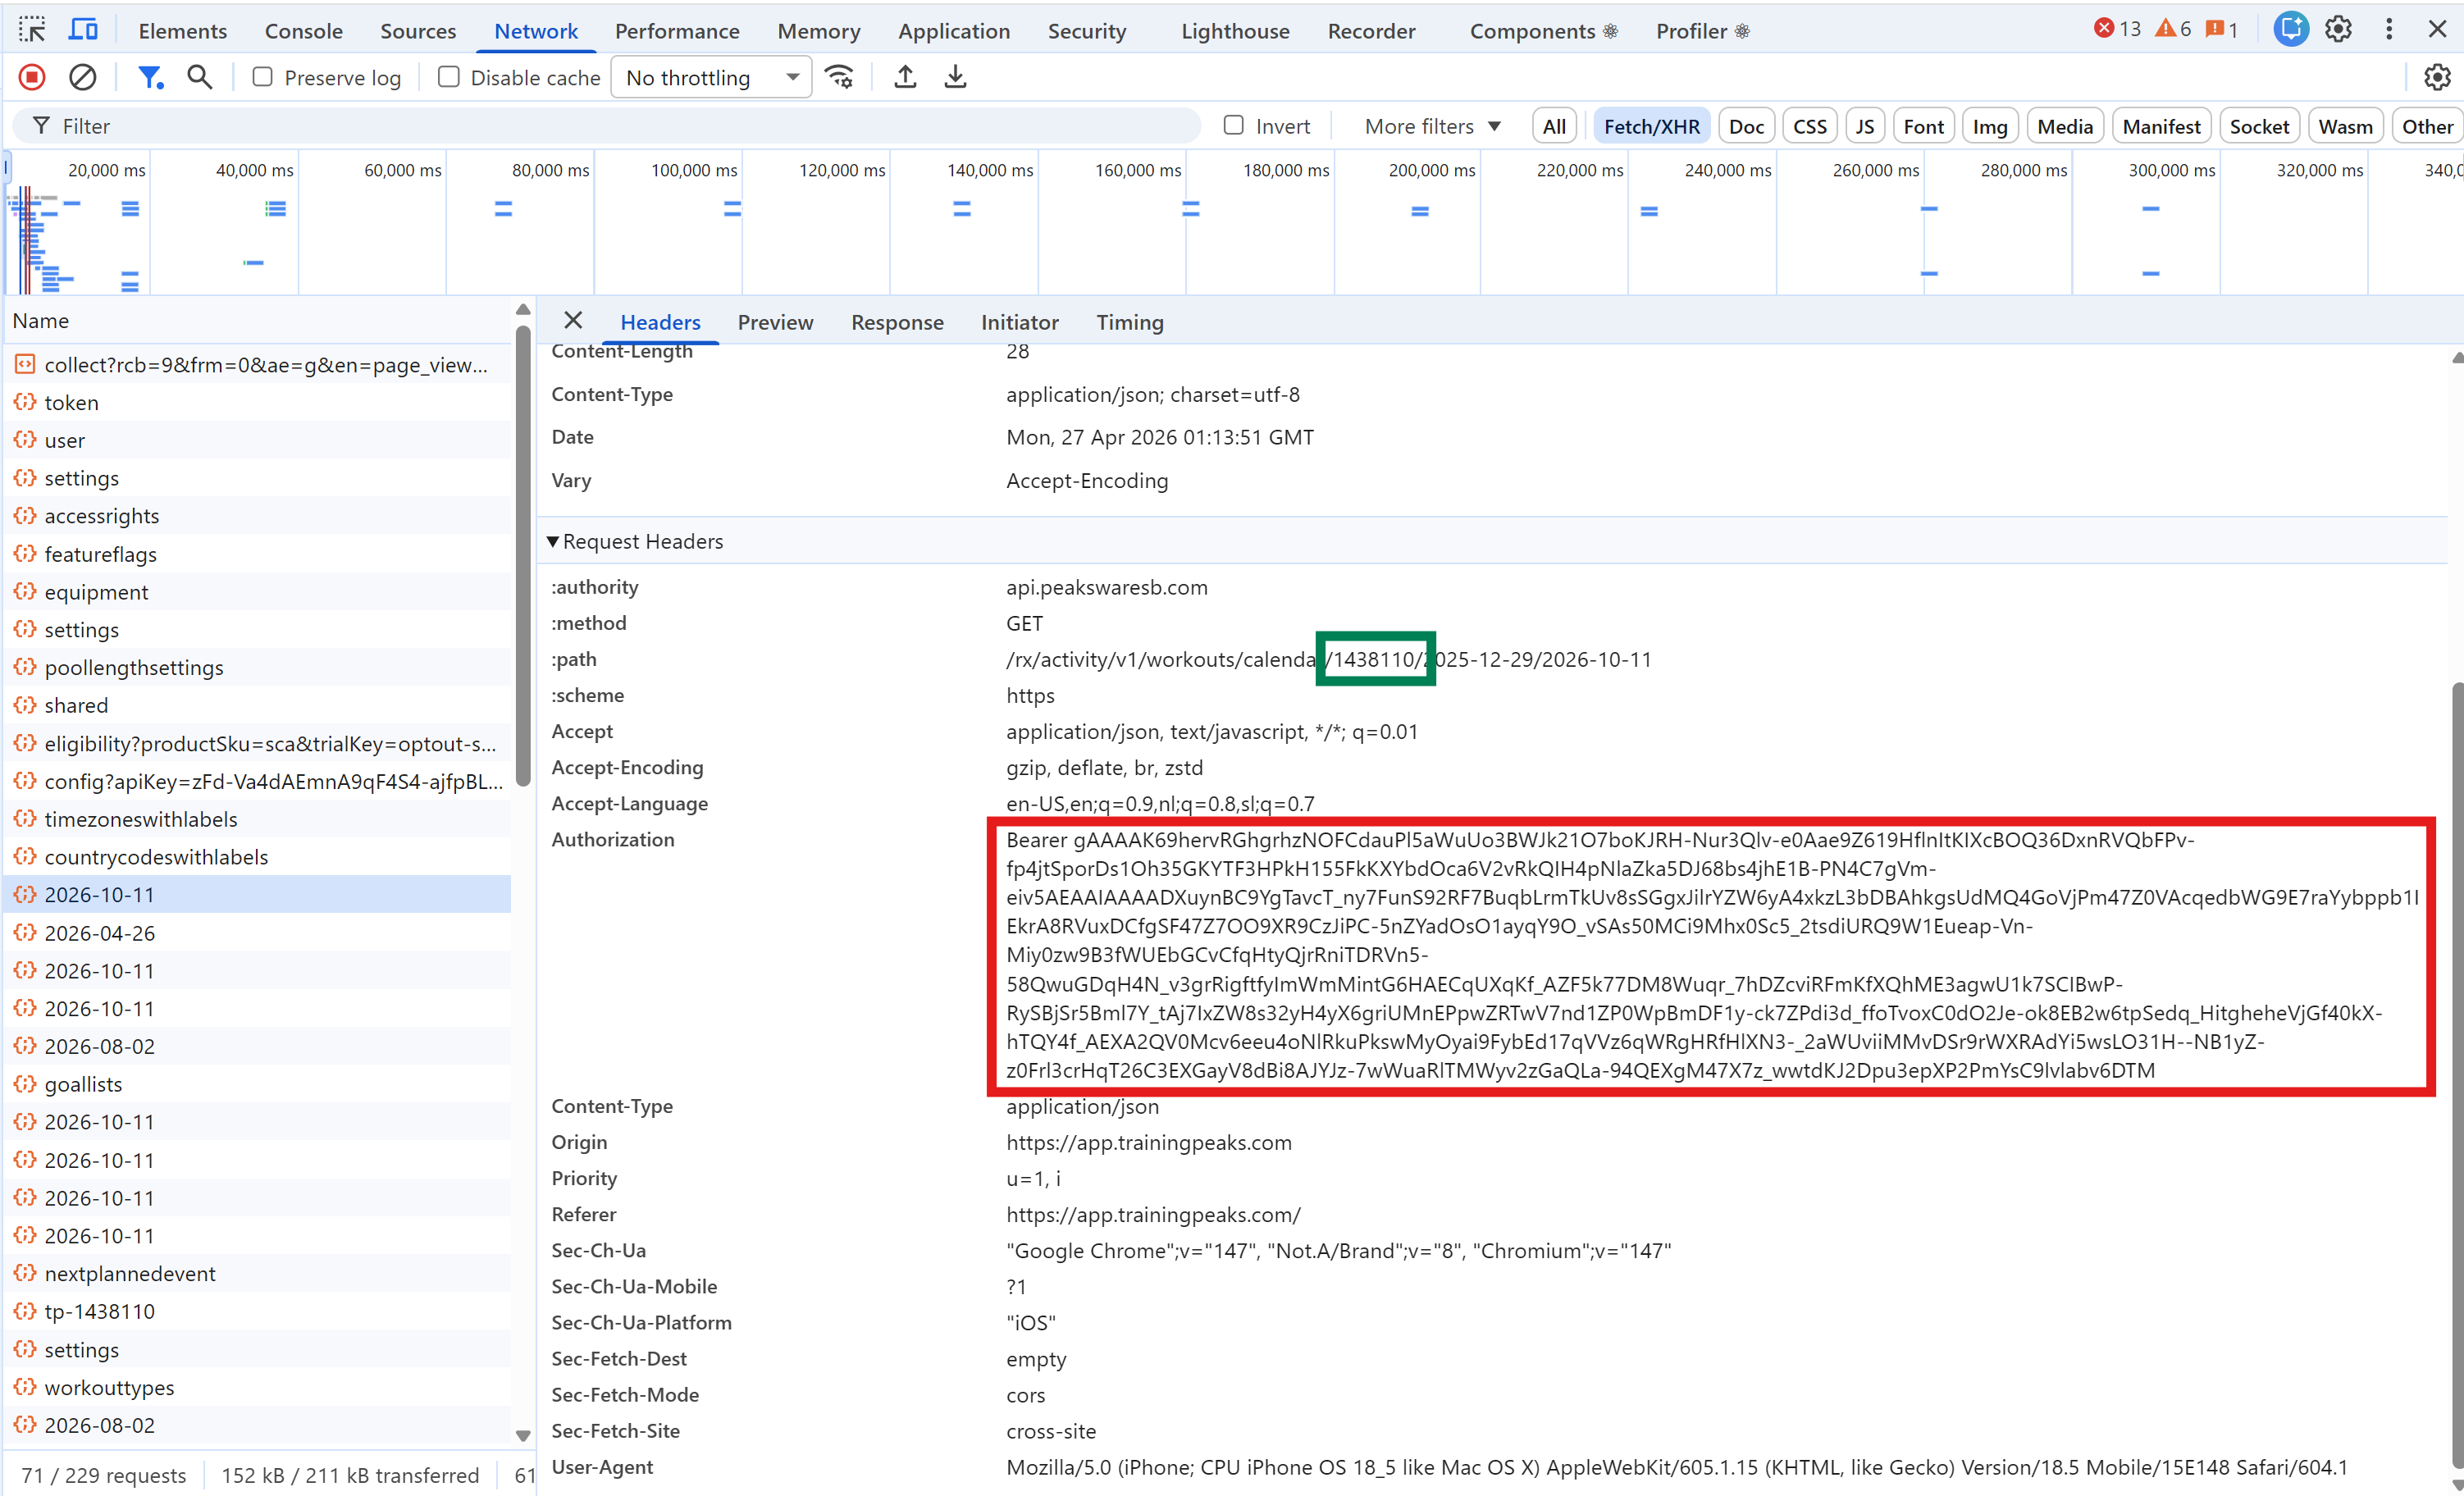This screenshot has width=2464, height=1496.
Task: Import HAR file via upload icon
Action: pos(905,76)
